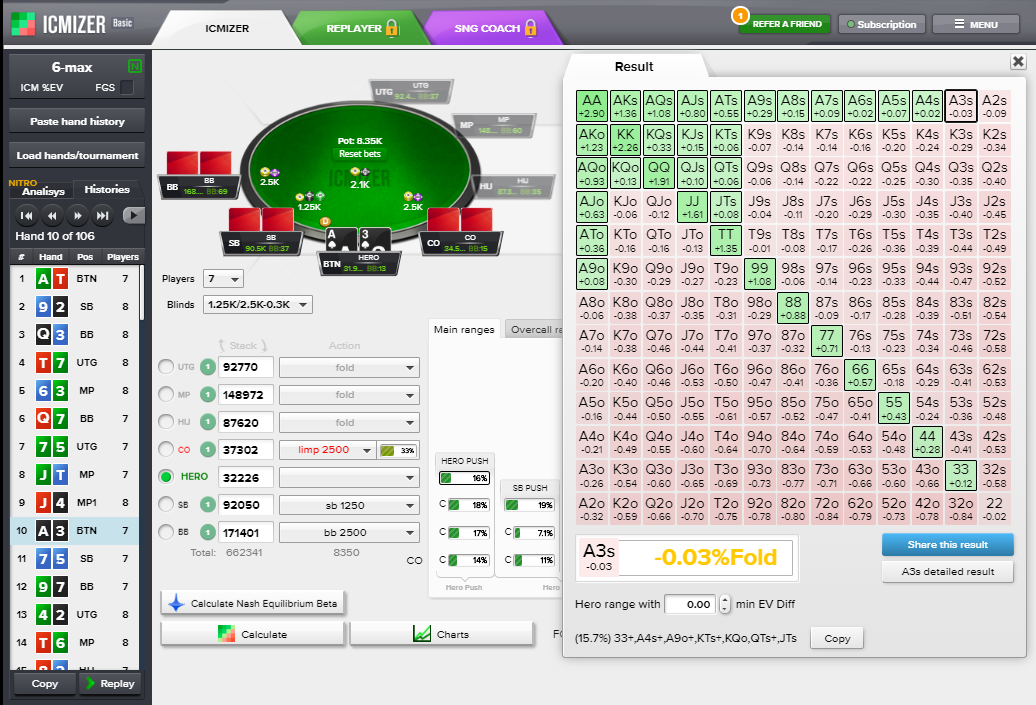The width and height of the screenshot is (1036, 705).
Task: Open MP fold action dropdown
Action: [x=350, y=394]
